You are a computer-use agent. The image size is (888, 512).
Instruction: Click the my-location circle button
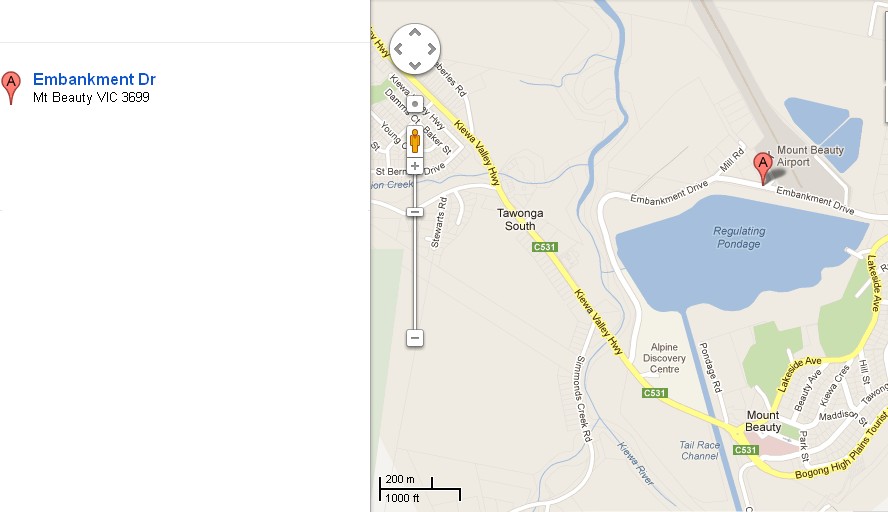point(415,104)
